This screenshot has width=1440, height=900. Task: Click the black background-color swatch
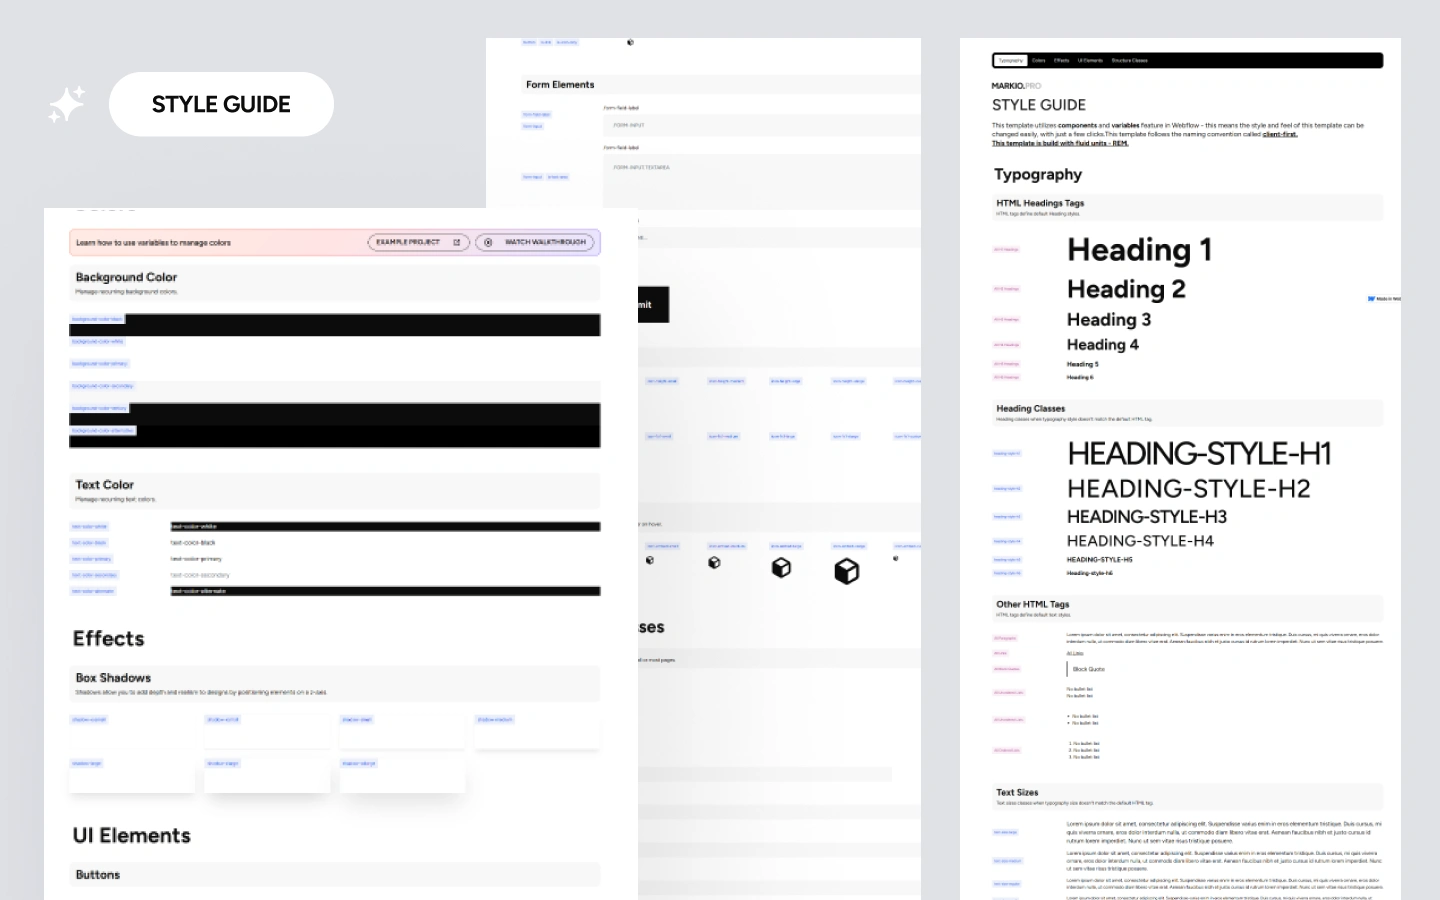pos(334,324)
